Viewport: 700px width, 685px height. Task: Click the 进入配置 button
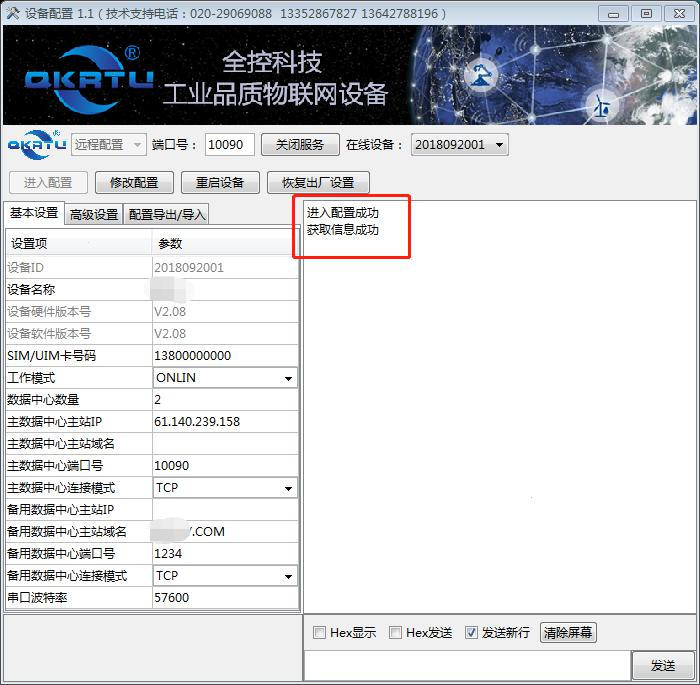[x=48, y=183]
